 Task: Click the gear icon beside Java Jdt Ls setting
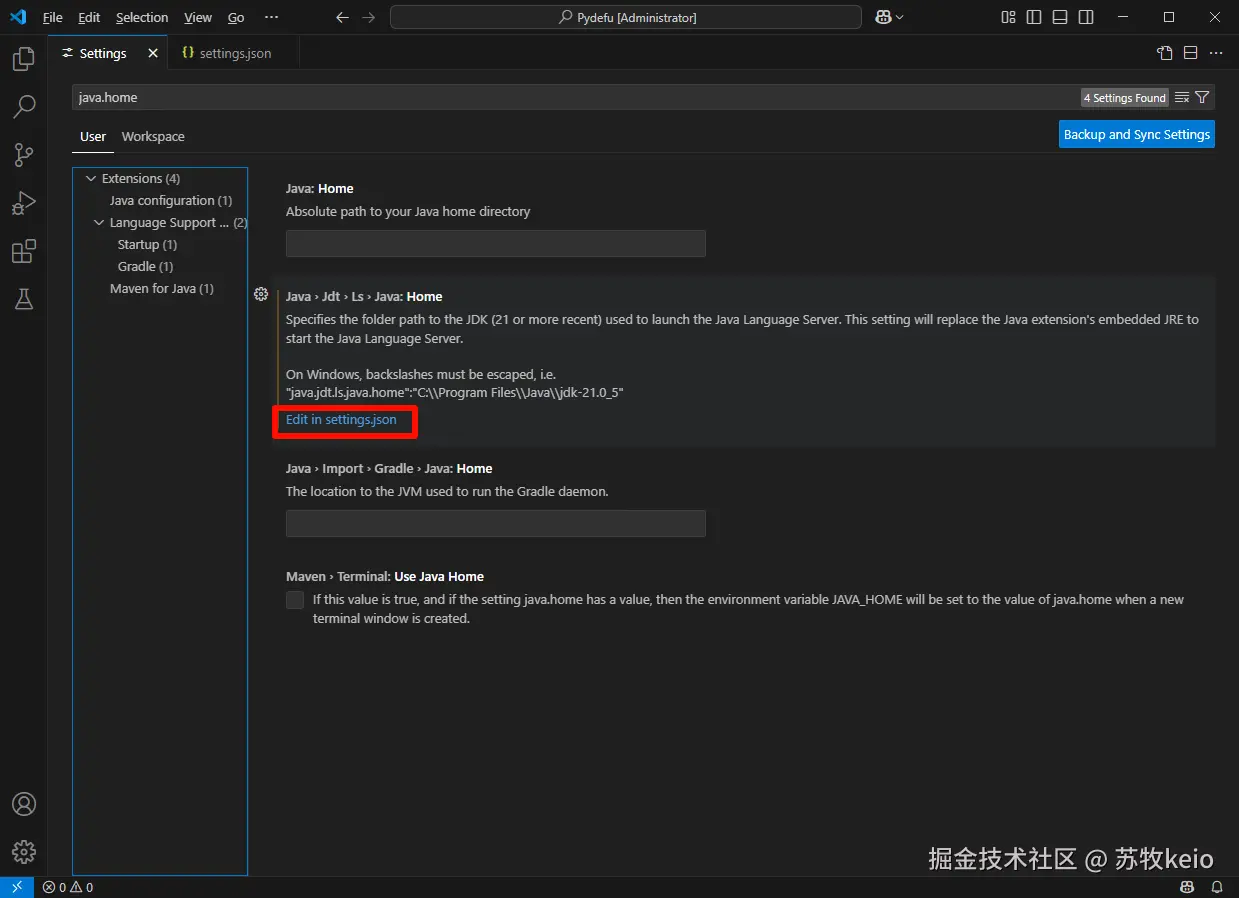tap(261, 294)
